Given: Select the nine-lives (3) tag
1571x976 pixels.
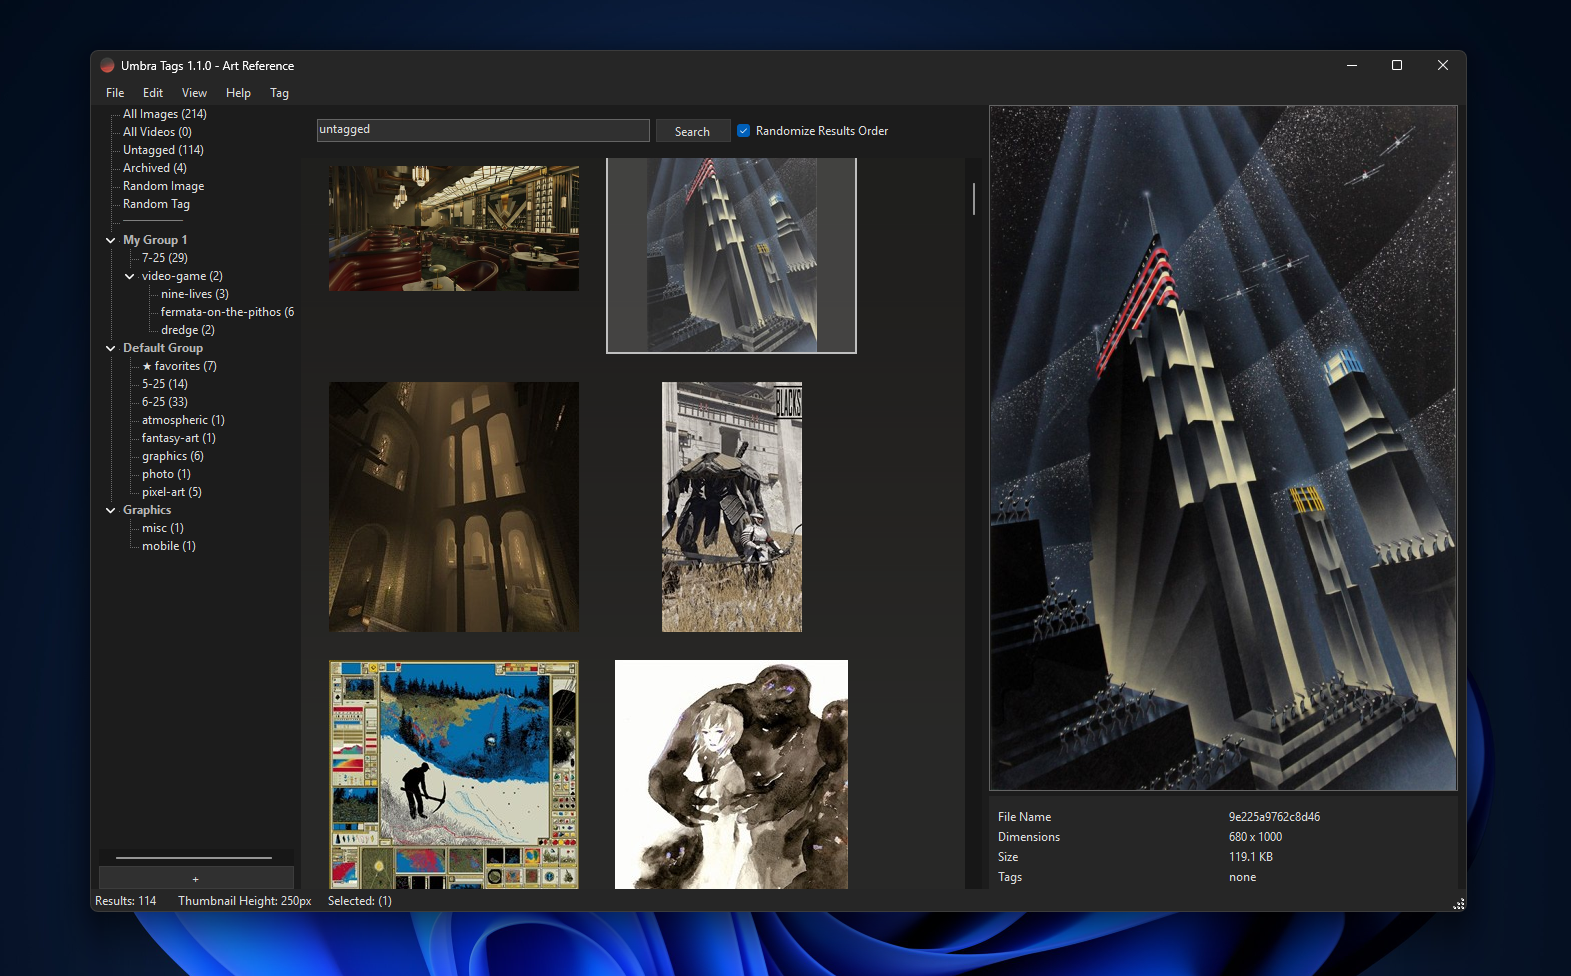Looking at the screenshot, I should click(195, 294).
